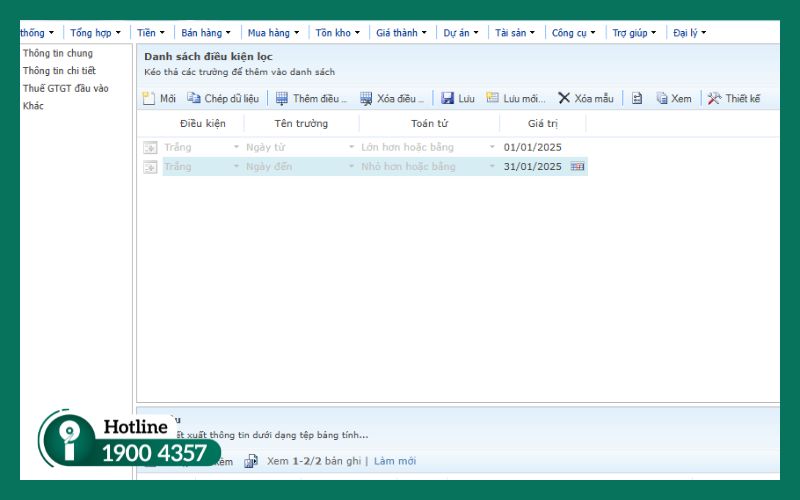Open the Giá thành menu
800x500 pixels.
click(401, 33)
